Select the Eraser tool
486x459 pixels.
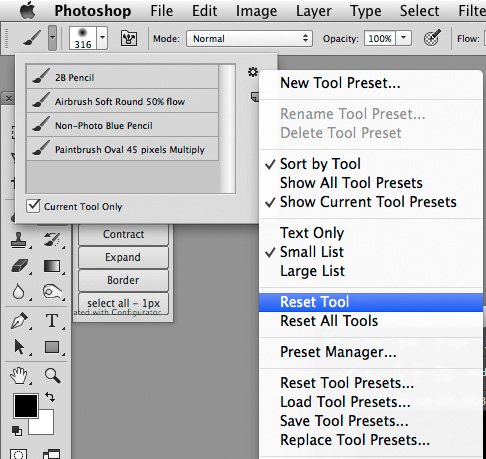(x=19, y=267)
